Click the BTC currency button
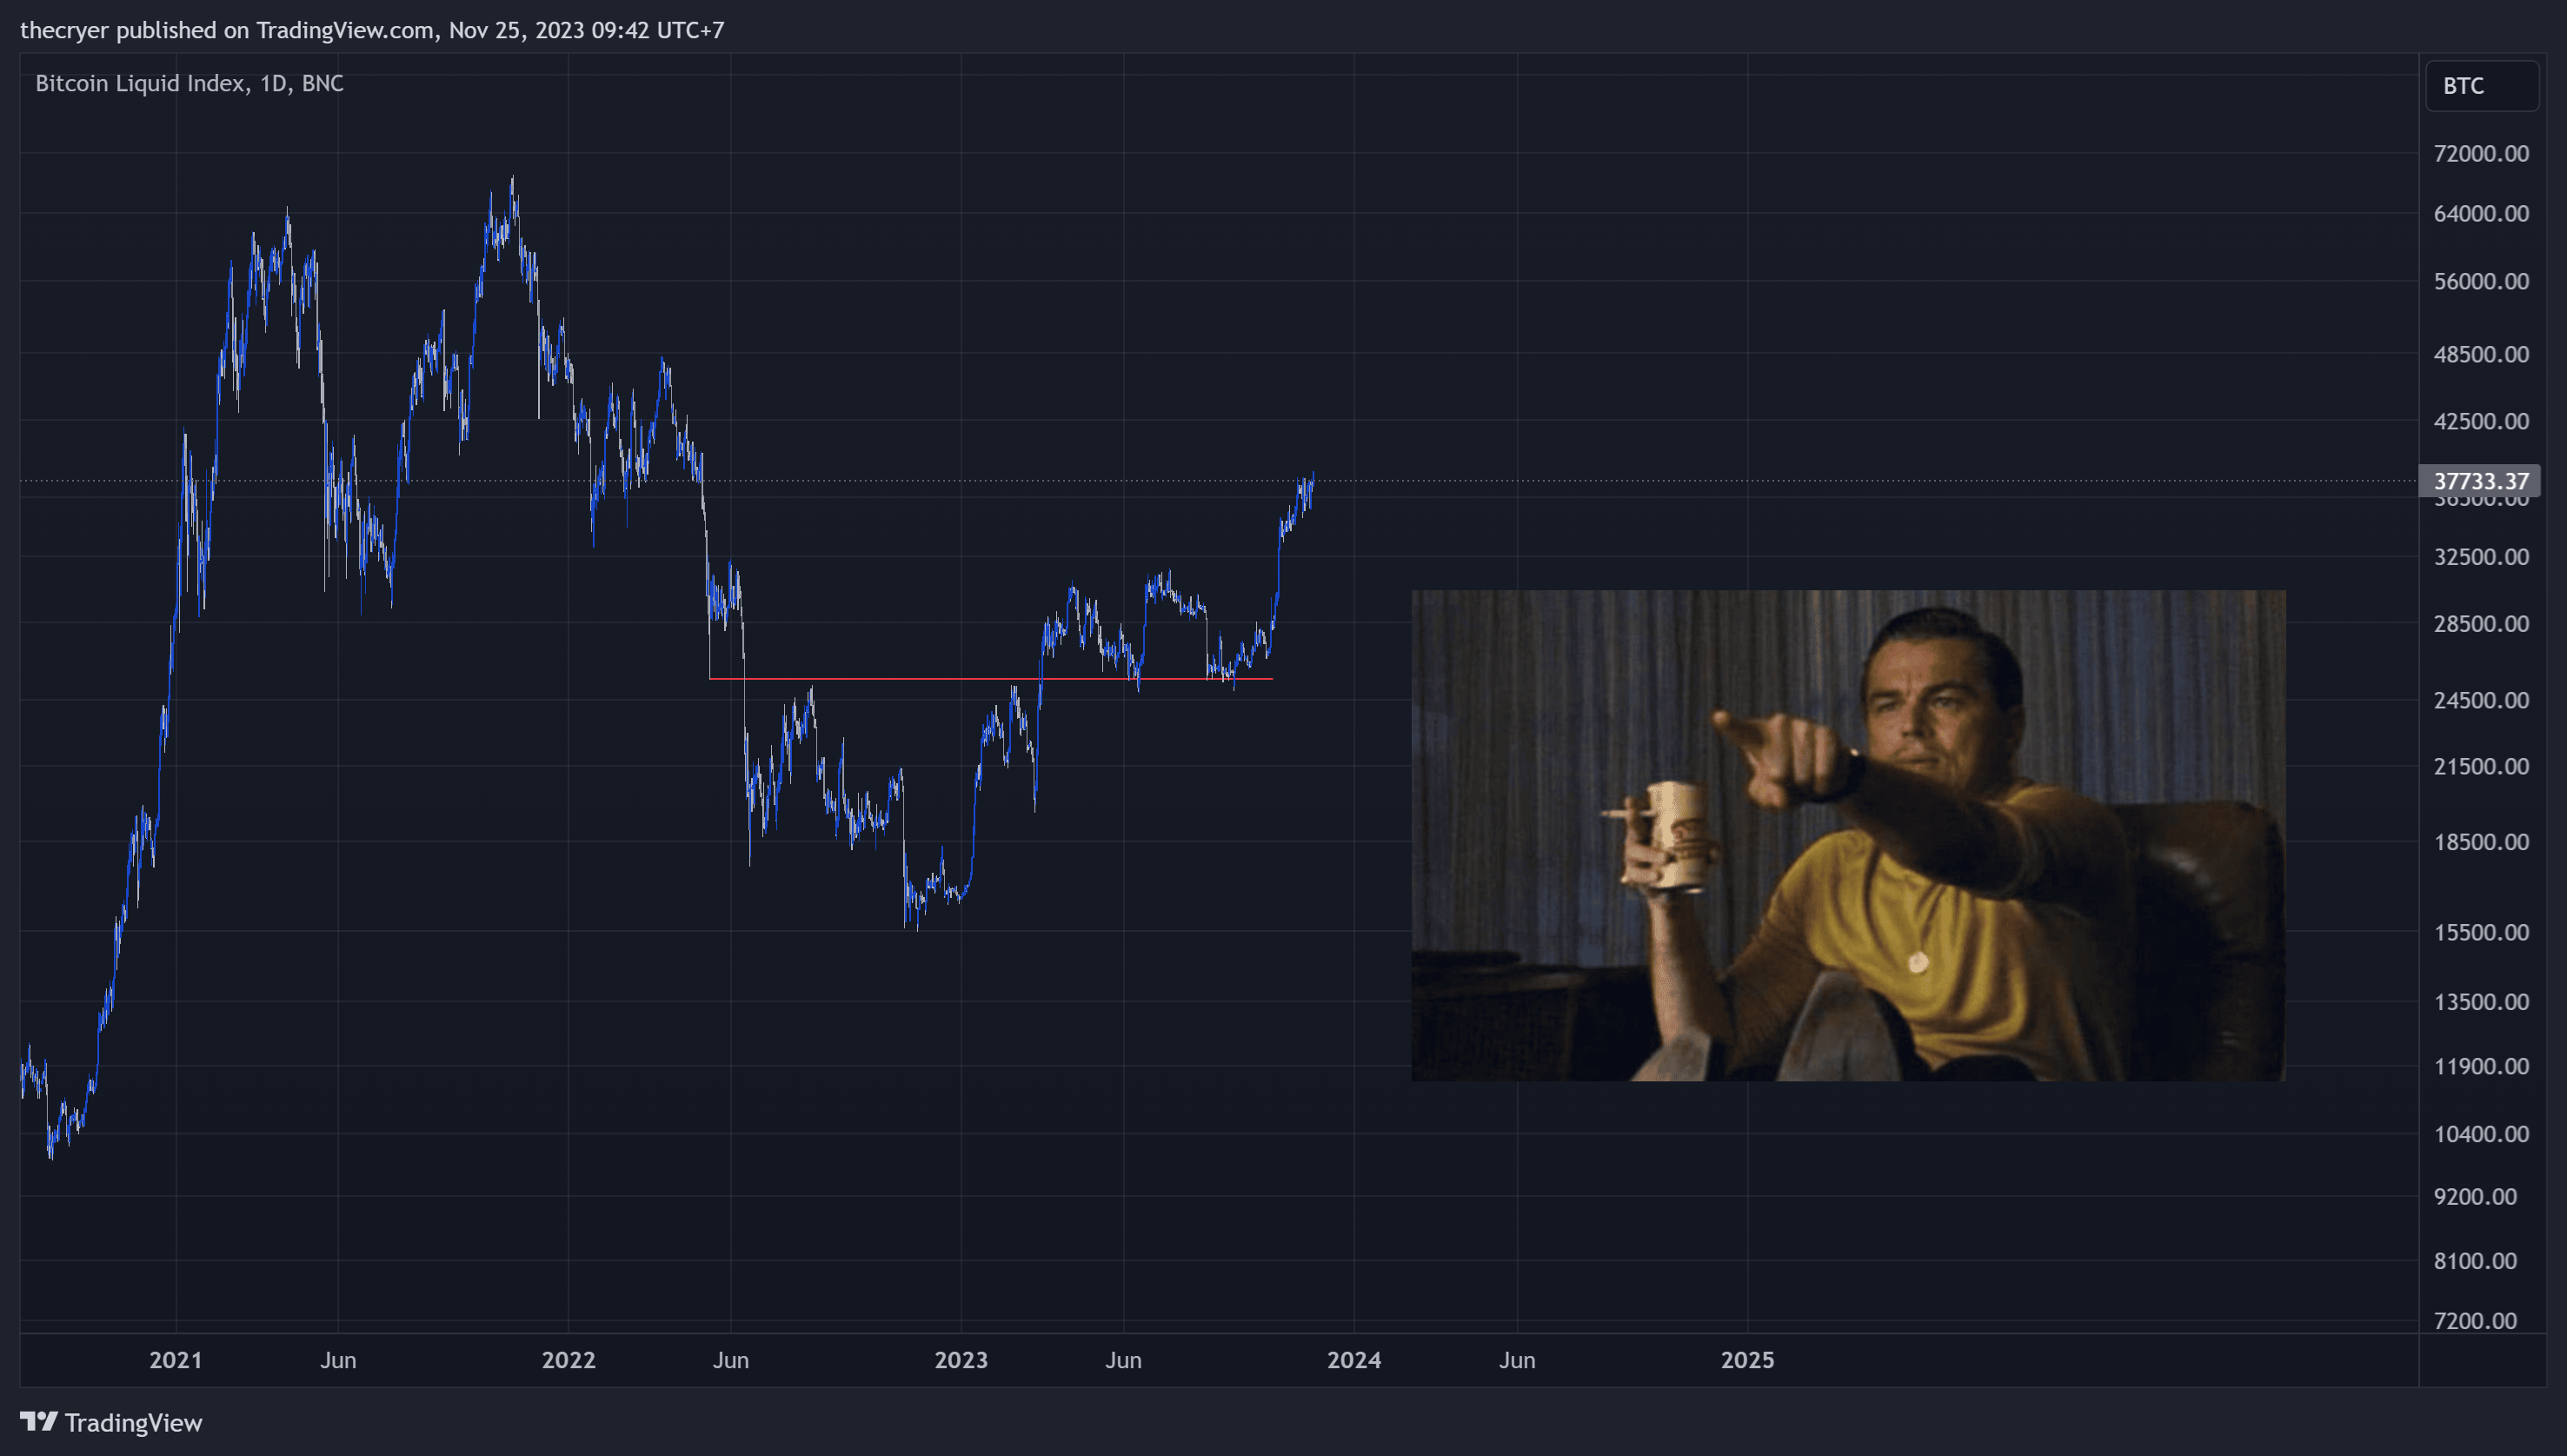2567x1456 pixels. point(2482,86)
